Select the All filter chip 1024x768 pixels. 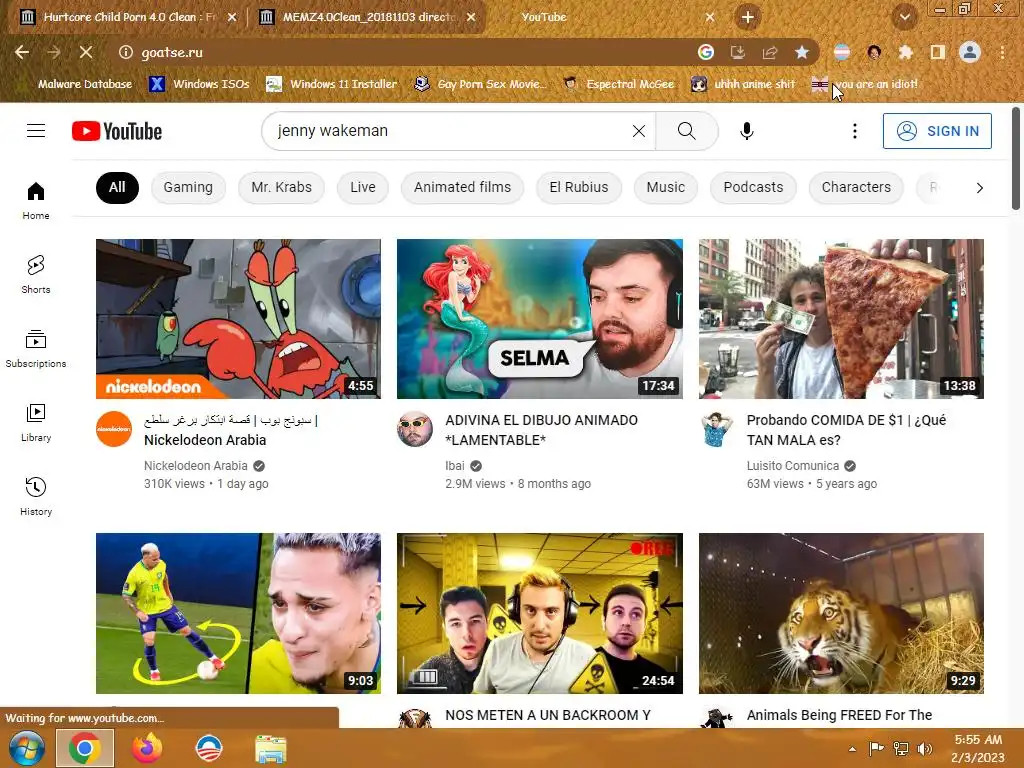tap(117, 187)
